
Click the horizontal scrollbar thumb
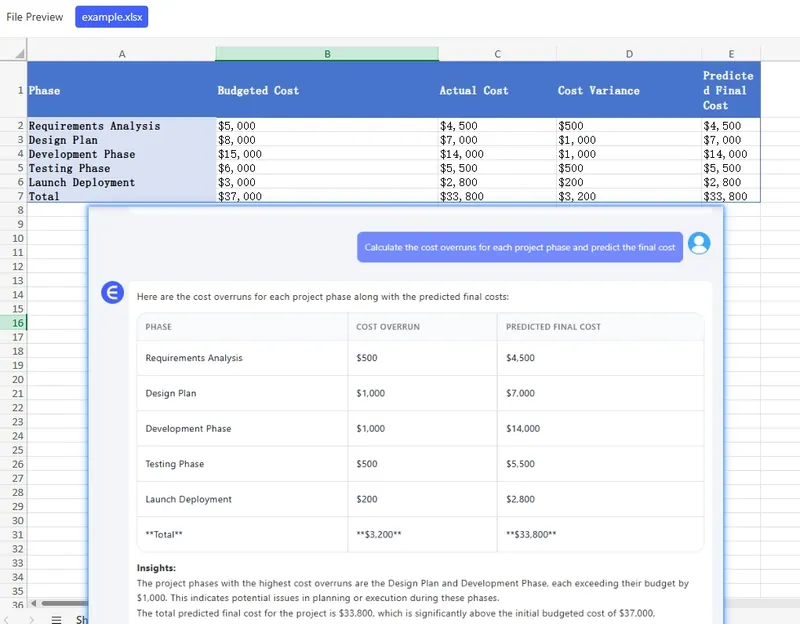65,603
